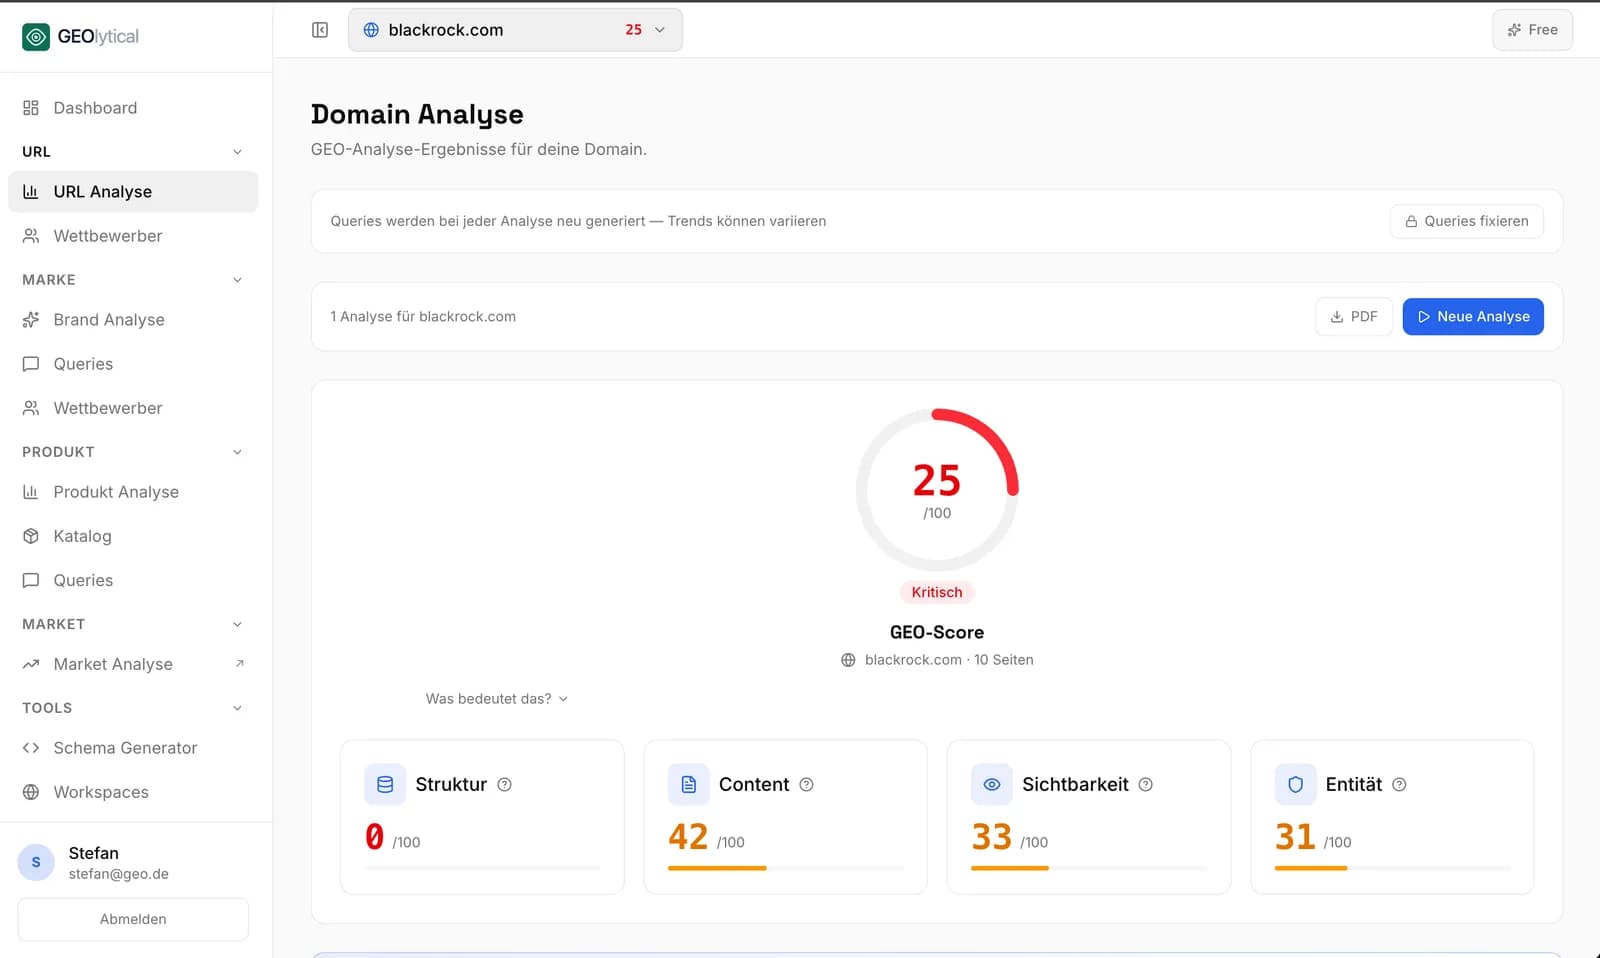The width and height of the screenshot is (1600, 958).
Task: Click the GEOlytical logo icon
Action: click(36, 37)
